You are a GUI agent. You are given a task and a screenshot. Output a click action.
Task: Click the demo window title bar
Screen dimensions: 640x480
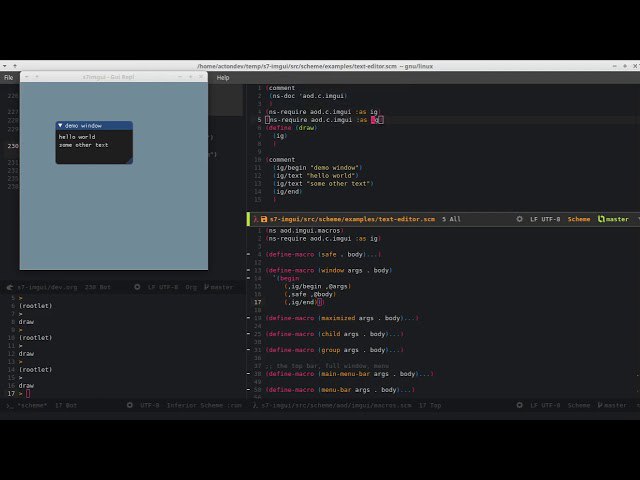click(94, 126)
